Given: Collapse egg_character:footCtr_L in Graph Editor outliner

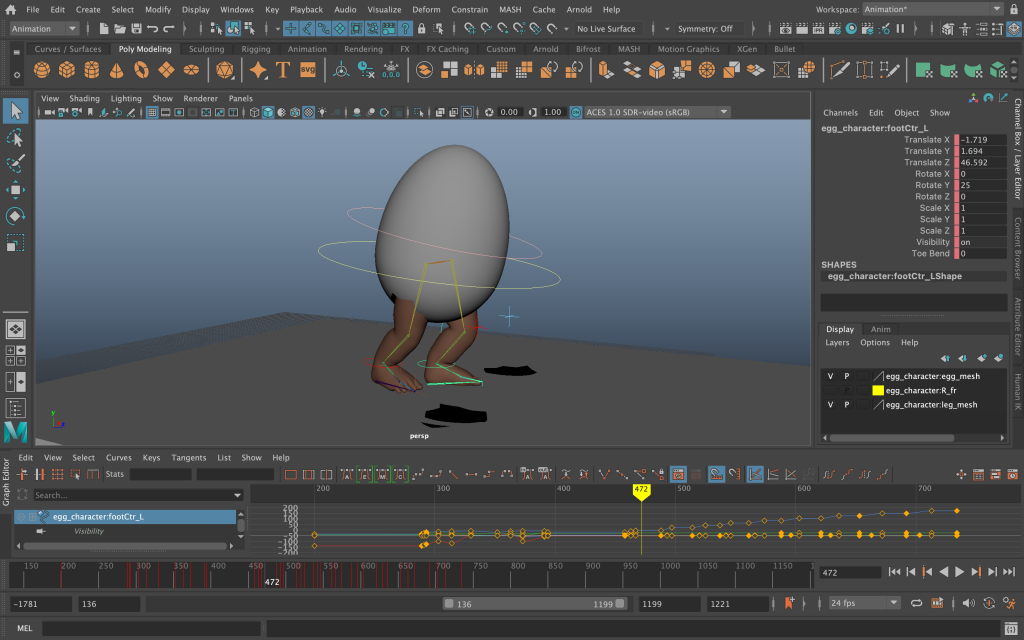Looking at the screenshot, I should 21,517.
